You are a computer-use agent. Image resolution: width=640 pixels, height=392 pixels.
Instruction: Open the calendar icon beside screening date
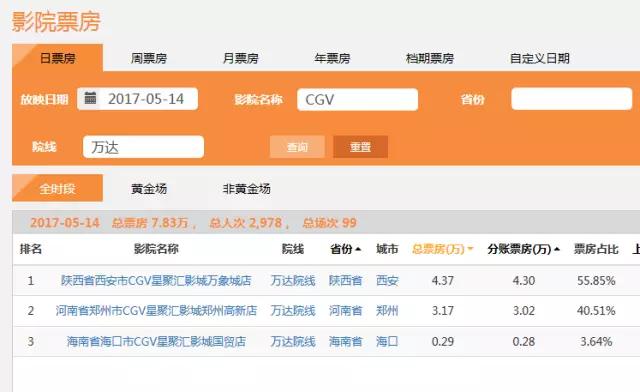pos(90,98)
